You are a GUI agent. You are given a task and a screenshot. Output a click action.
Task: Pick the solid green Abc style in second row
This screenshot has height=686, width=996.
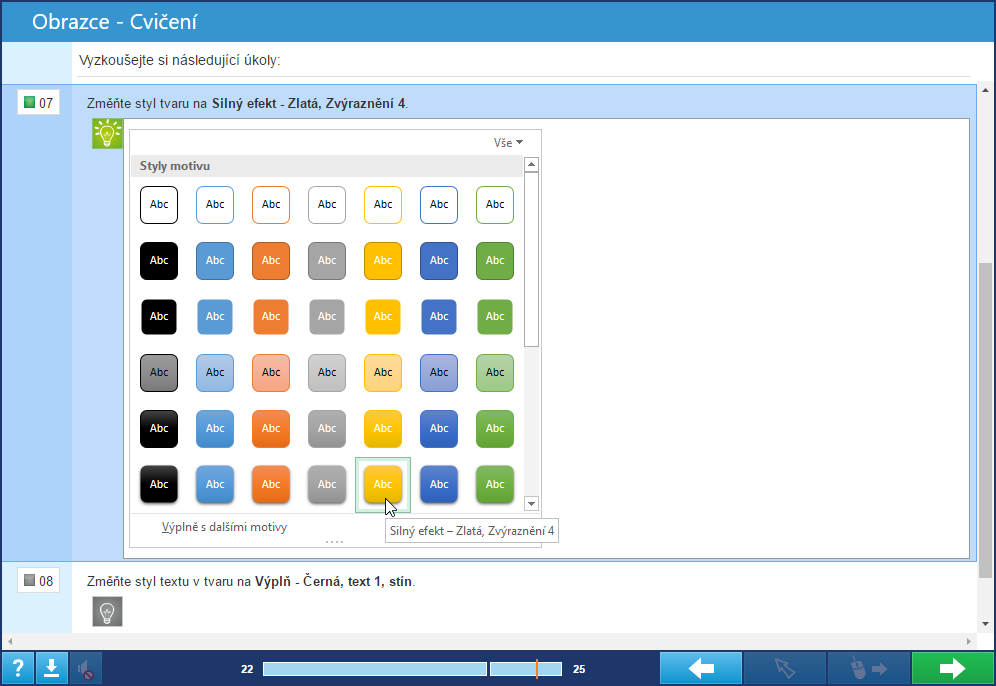pyautogui.click(x=495, y=260)
